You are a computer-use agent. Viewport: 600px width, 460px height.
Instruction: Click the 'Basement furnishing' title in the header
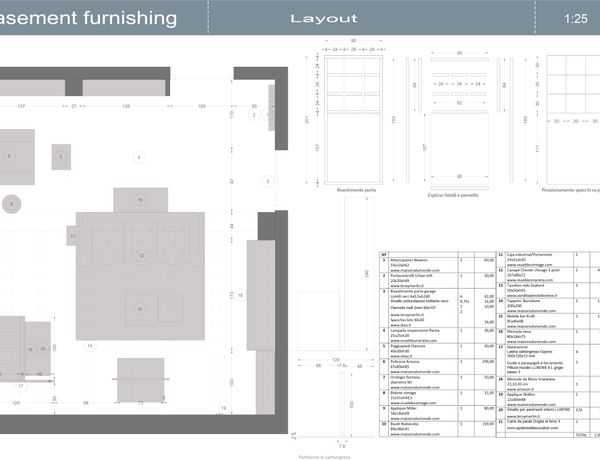click(x=88, y=18)
